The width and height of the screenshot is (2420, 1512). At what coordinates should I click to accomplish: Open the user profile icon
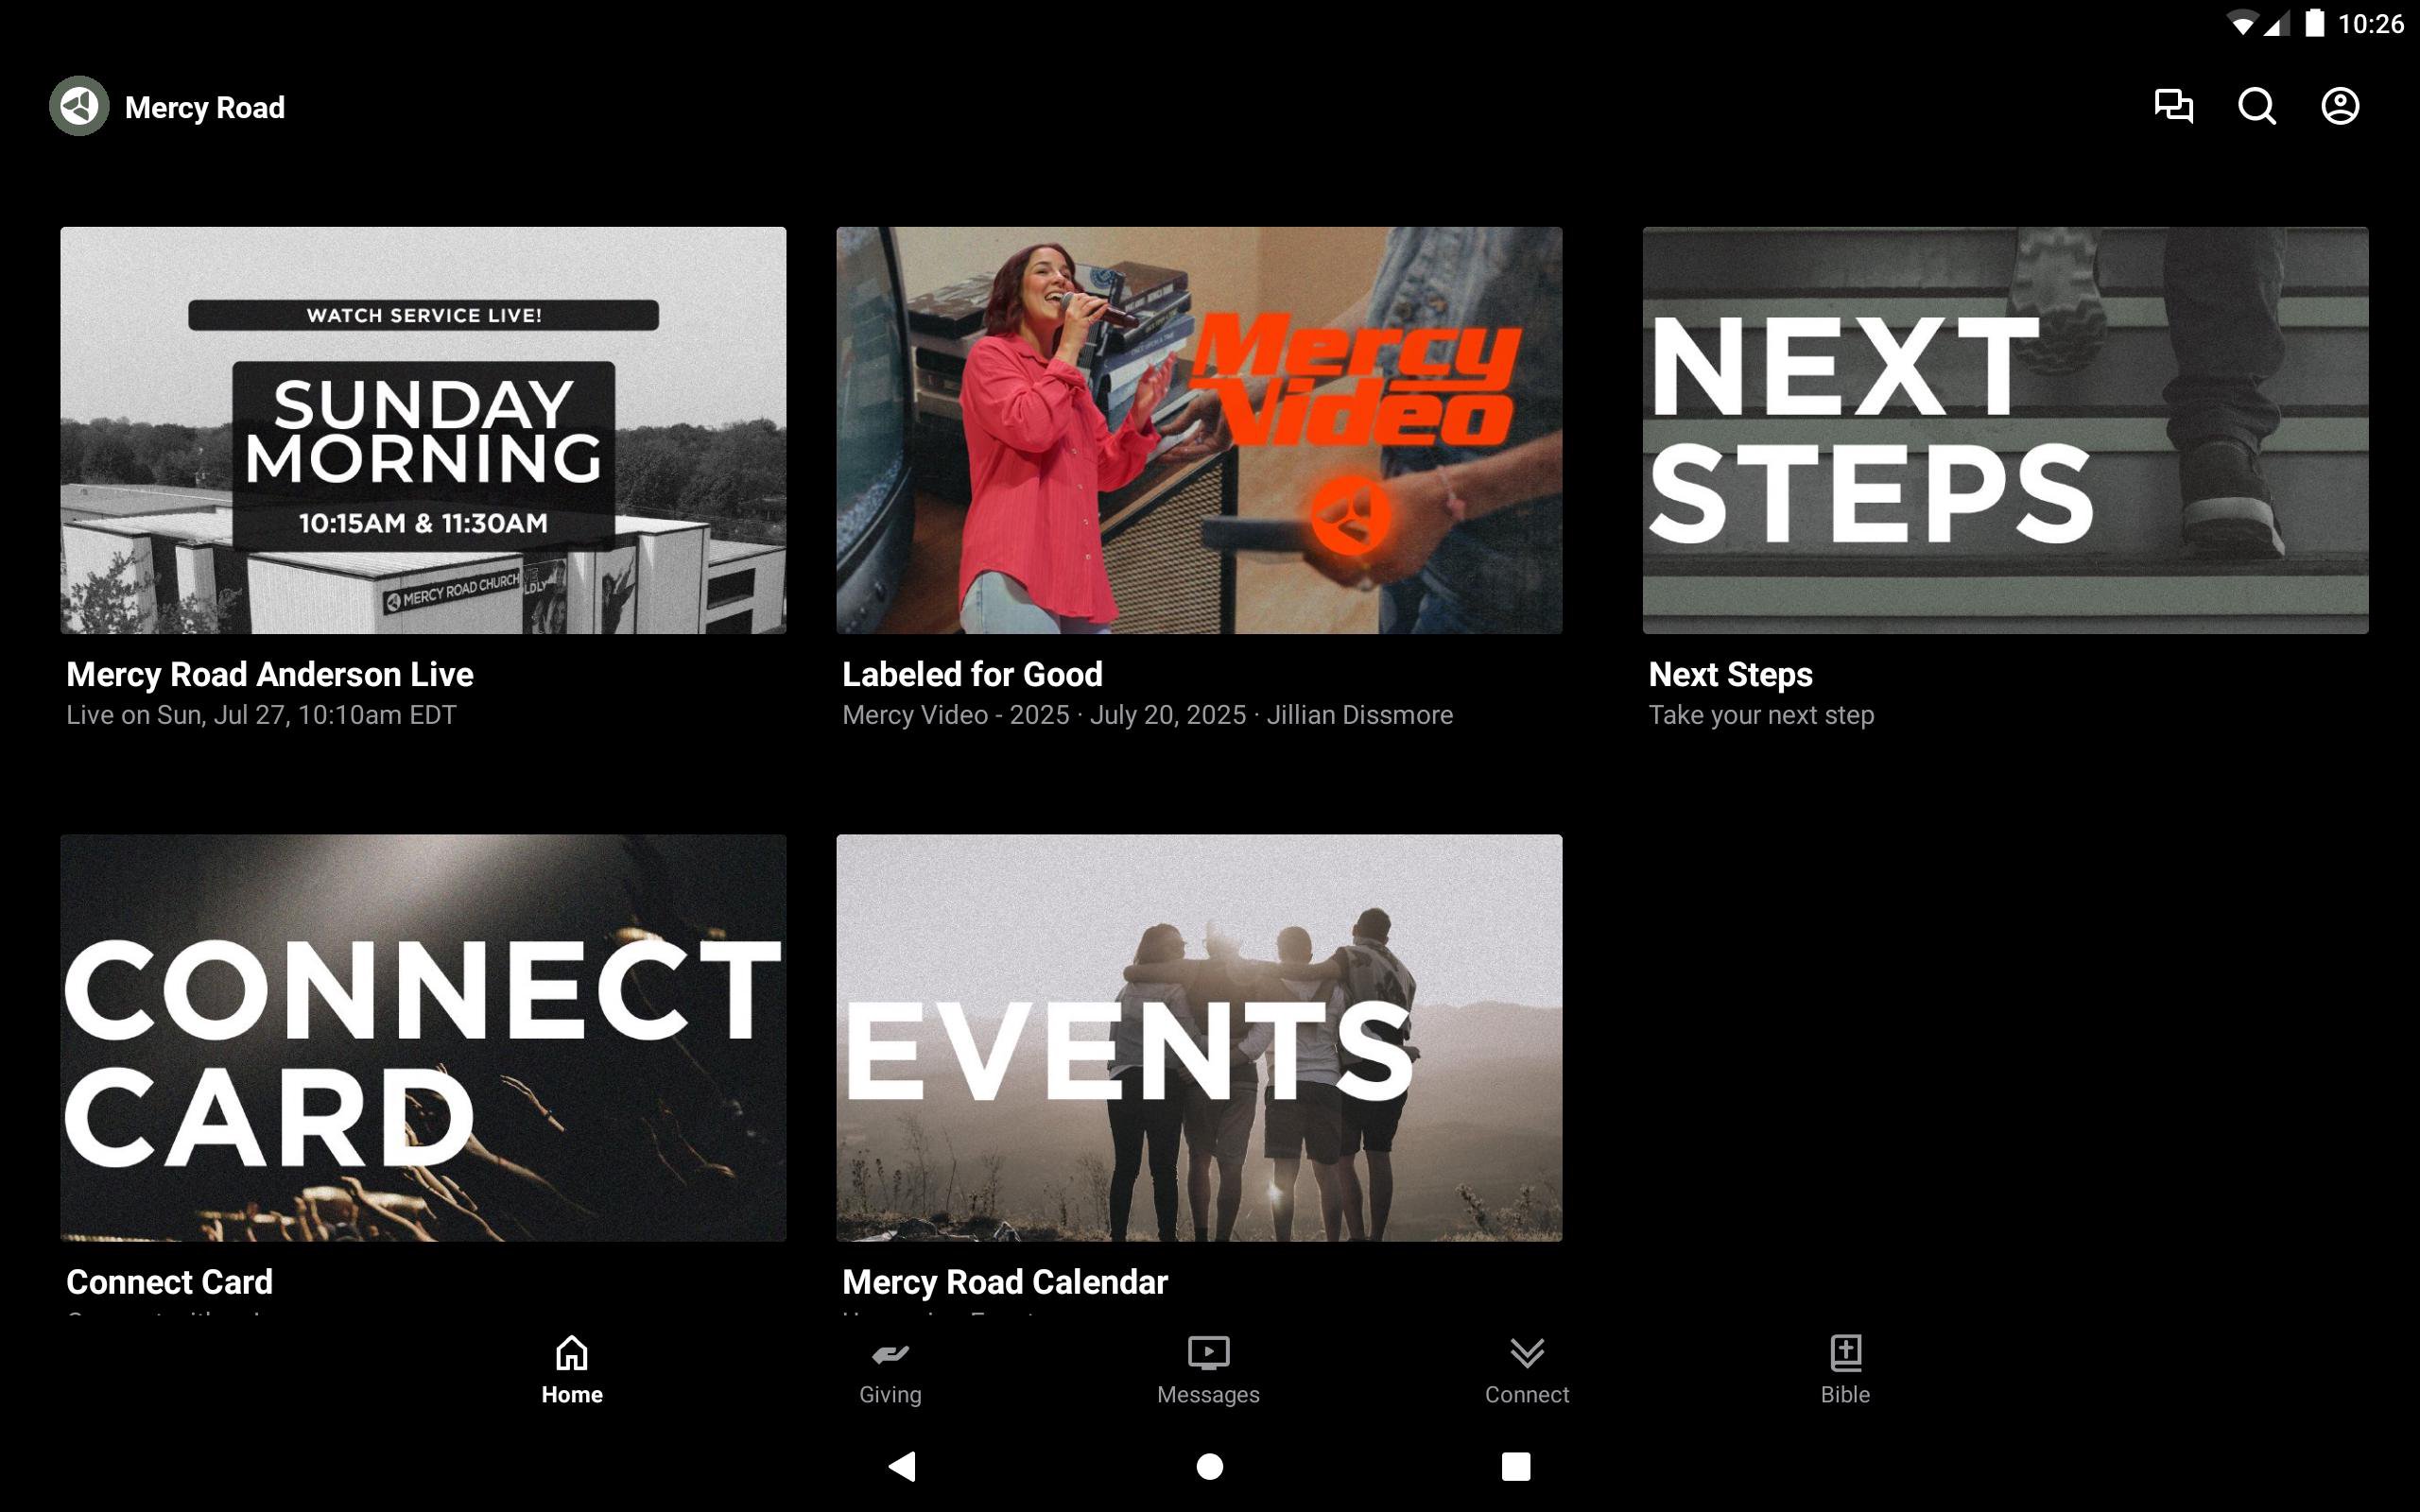(x=2339, y=106)
